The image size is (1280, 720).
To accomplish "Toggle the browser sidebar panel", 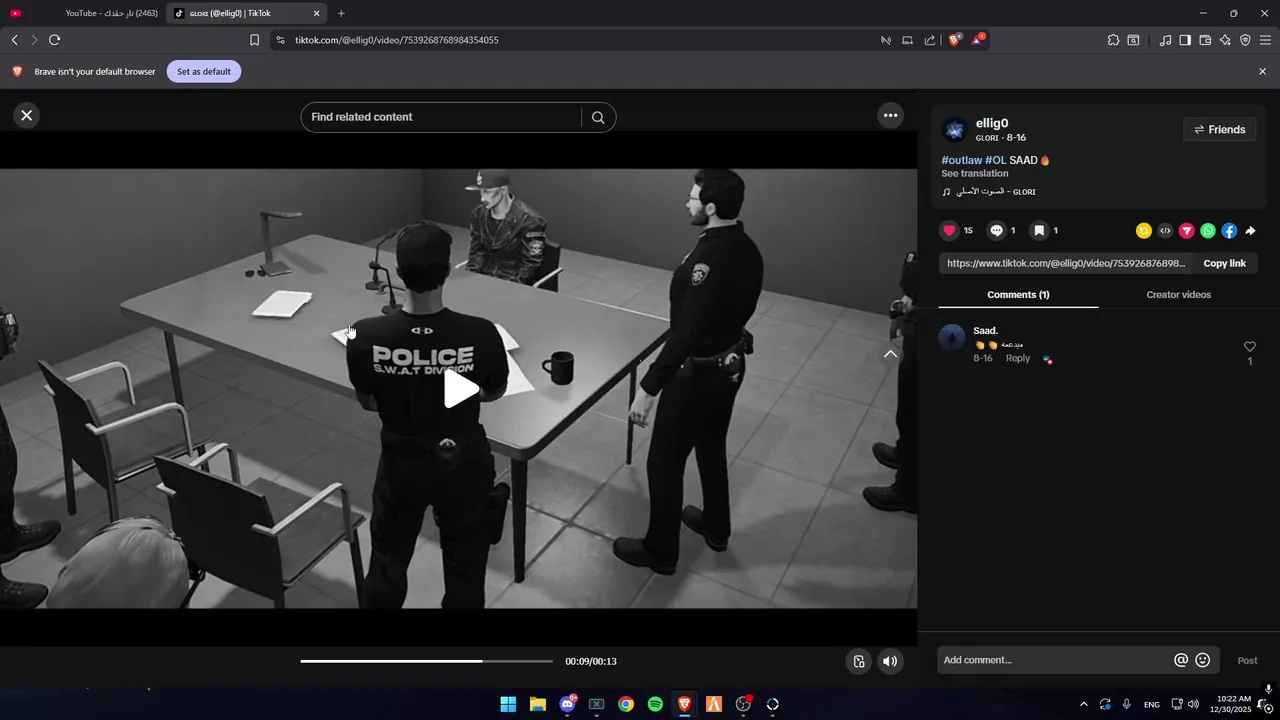I will [x=1185, y=40].
